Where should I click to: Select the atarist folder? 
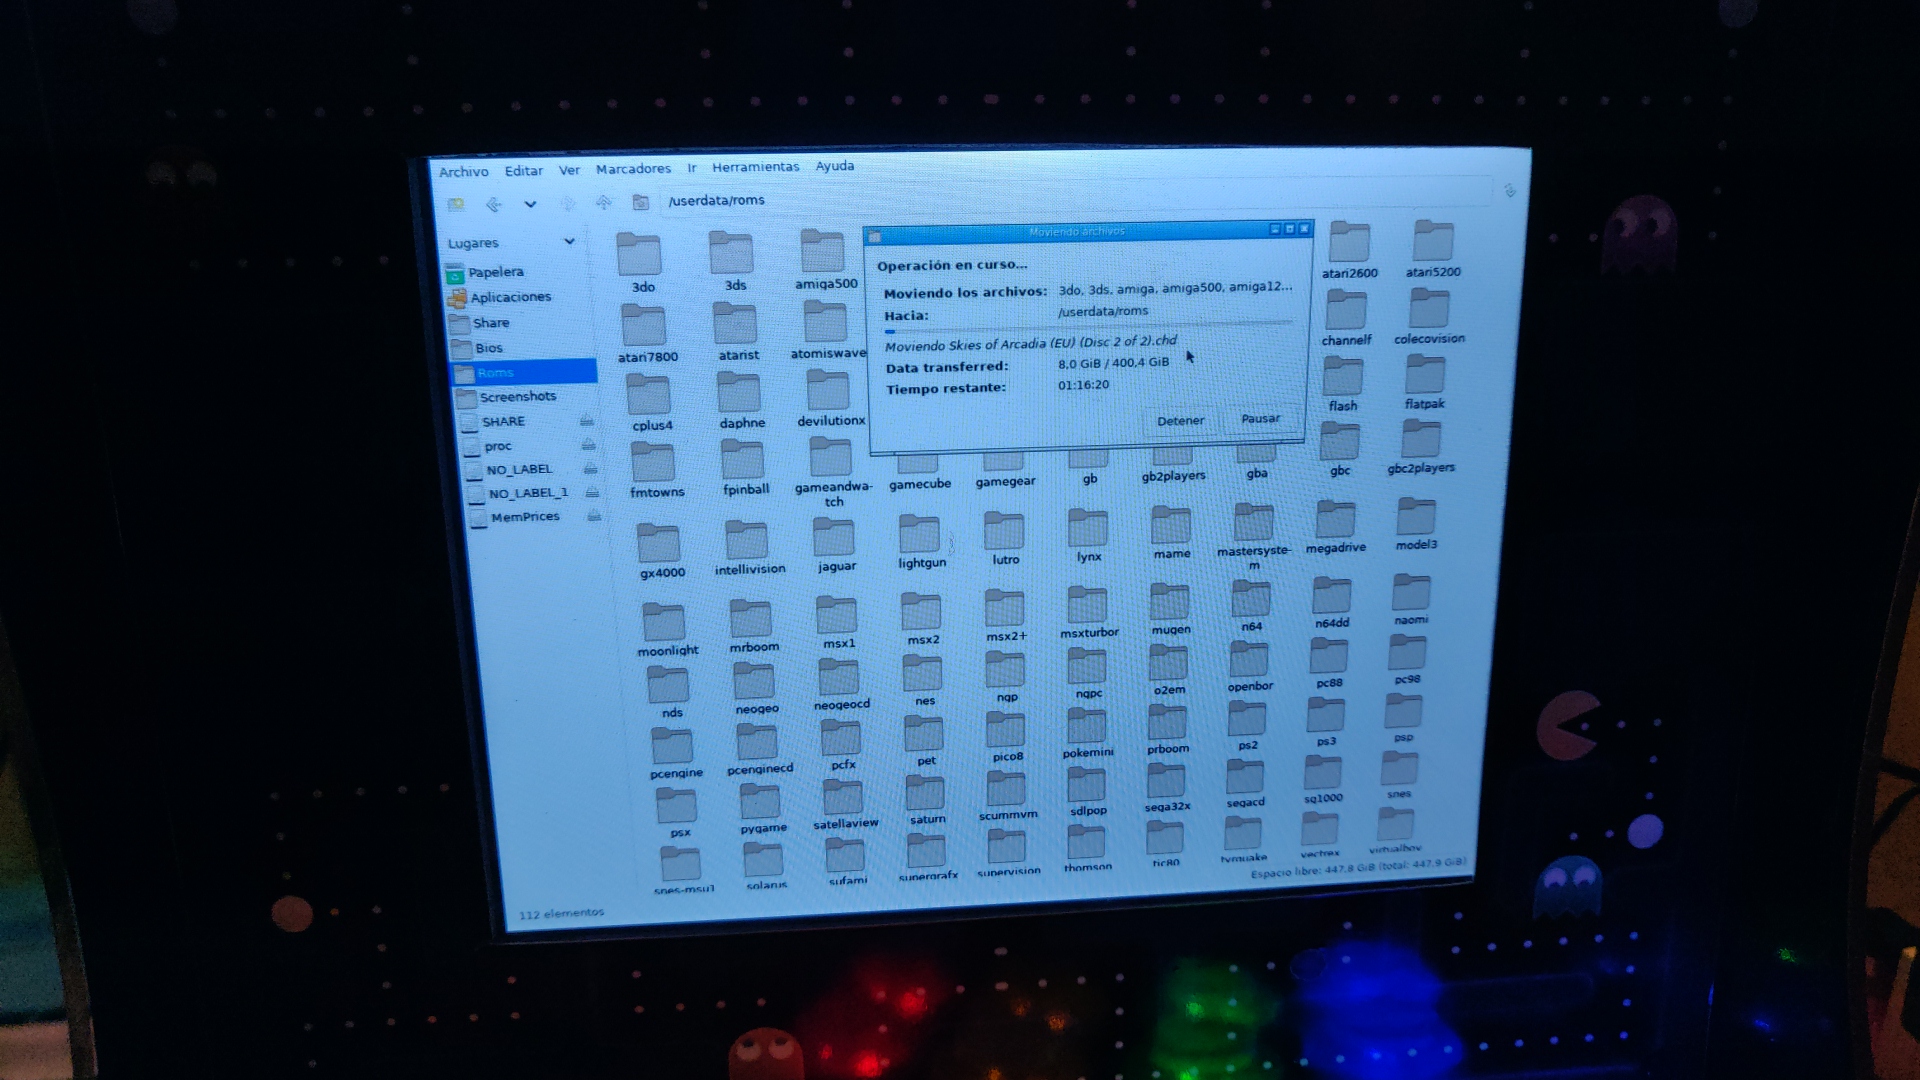737,332
